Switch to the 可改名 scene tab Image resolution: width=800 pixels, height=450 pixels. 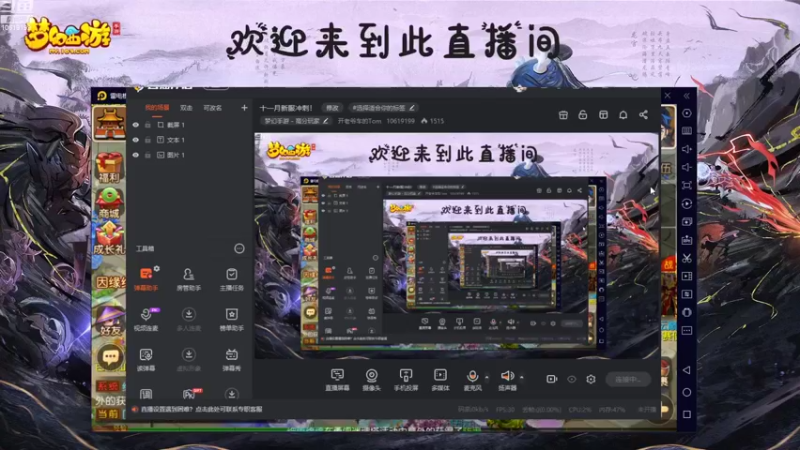[213, 108]
